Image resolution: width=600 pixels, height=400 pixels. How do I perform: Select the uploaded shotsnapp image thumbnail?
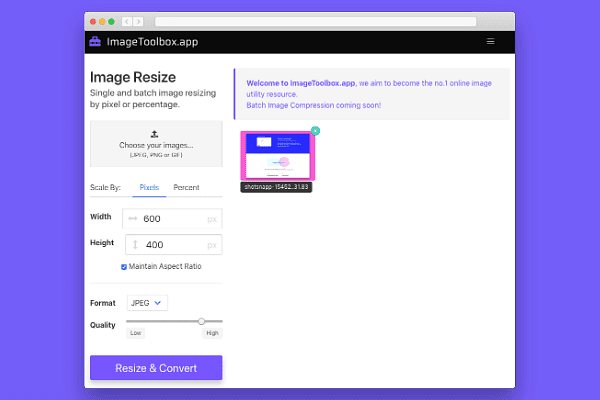pyautogui.click(x=278, y=155)
